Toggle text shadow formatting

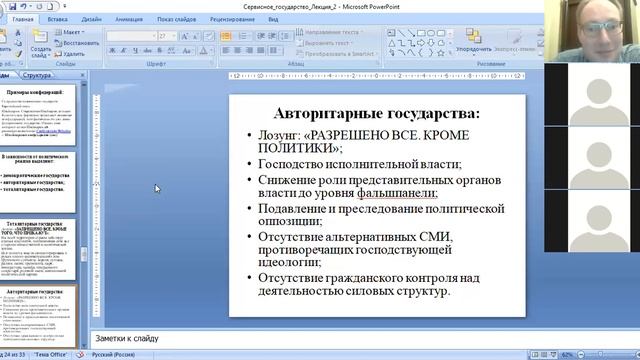point(160,51)
